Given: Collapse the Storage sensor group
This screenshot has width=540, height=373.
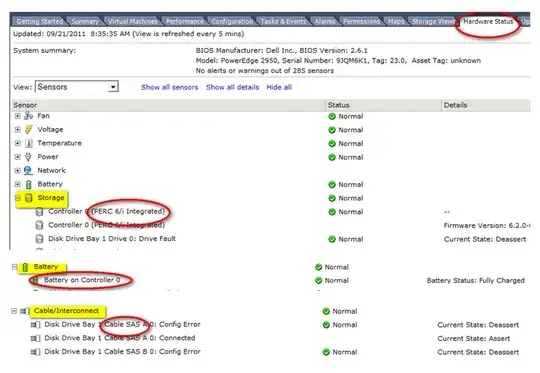Looking at the screenshot, I should 18,198.
